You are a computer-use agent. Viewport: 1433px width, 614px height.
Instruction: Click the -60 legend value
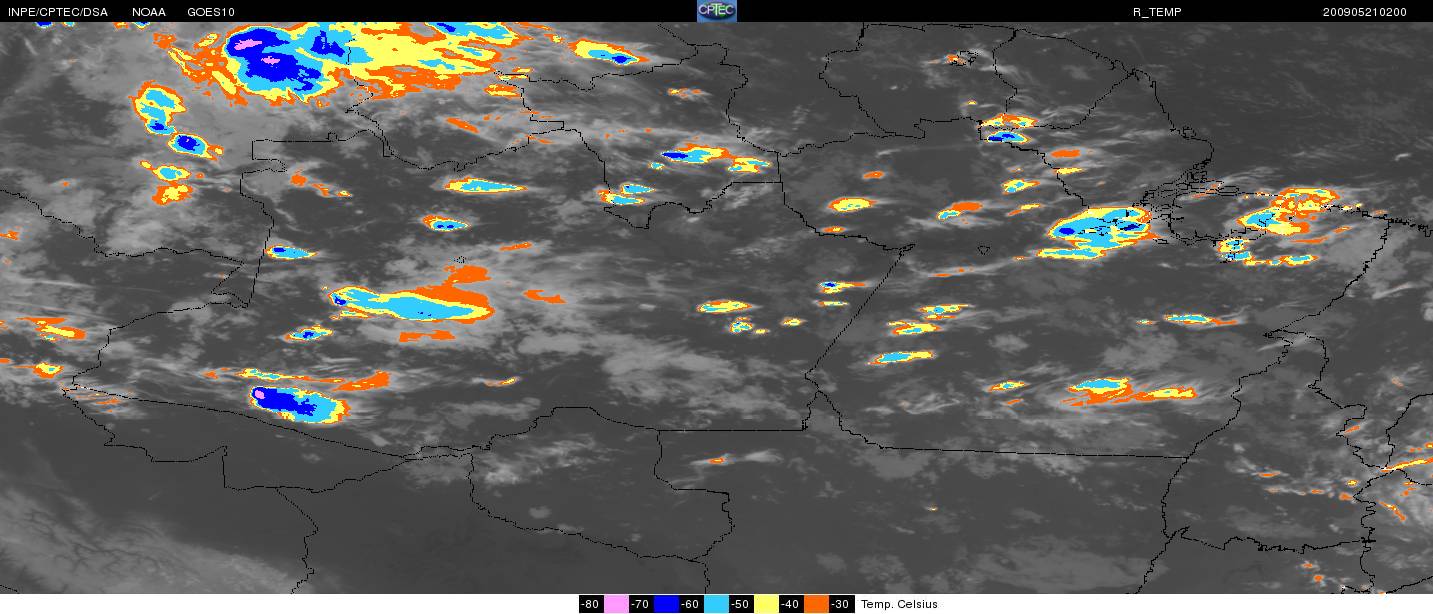[x=691, y=604]
